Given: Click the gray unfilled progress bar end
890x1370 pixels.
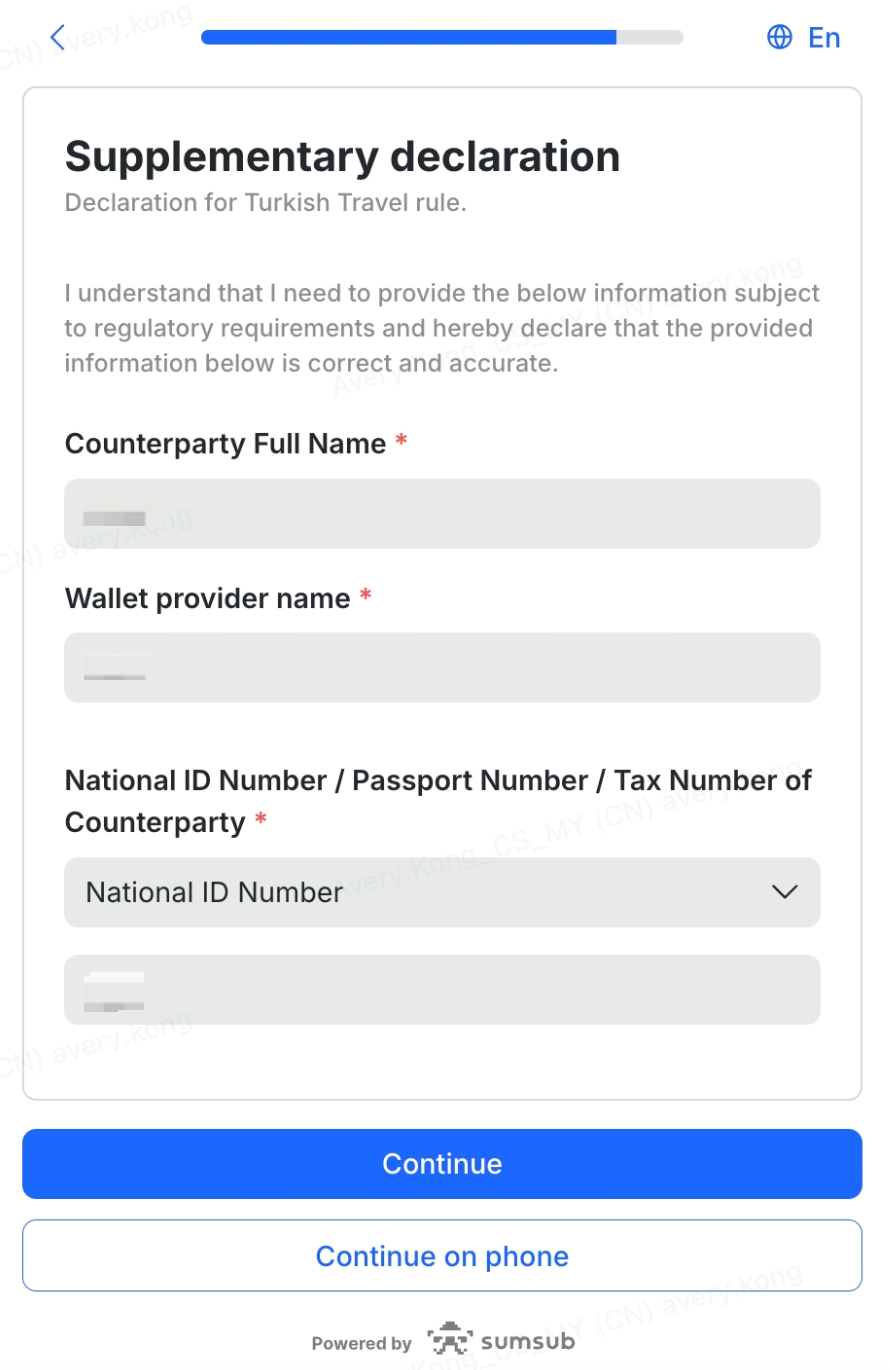Looking at the screenshot, I should (650, 38).
